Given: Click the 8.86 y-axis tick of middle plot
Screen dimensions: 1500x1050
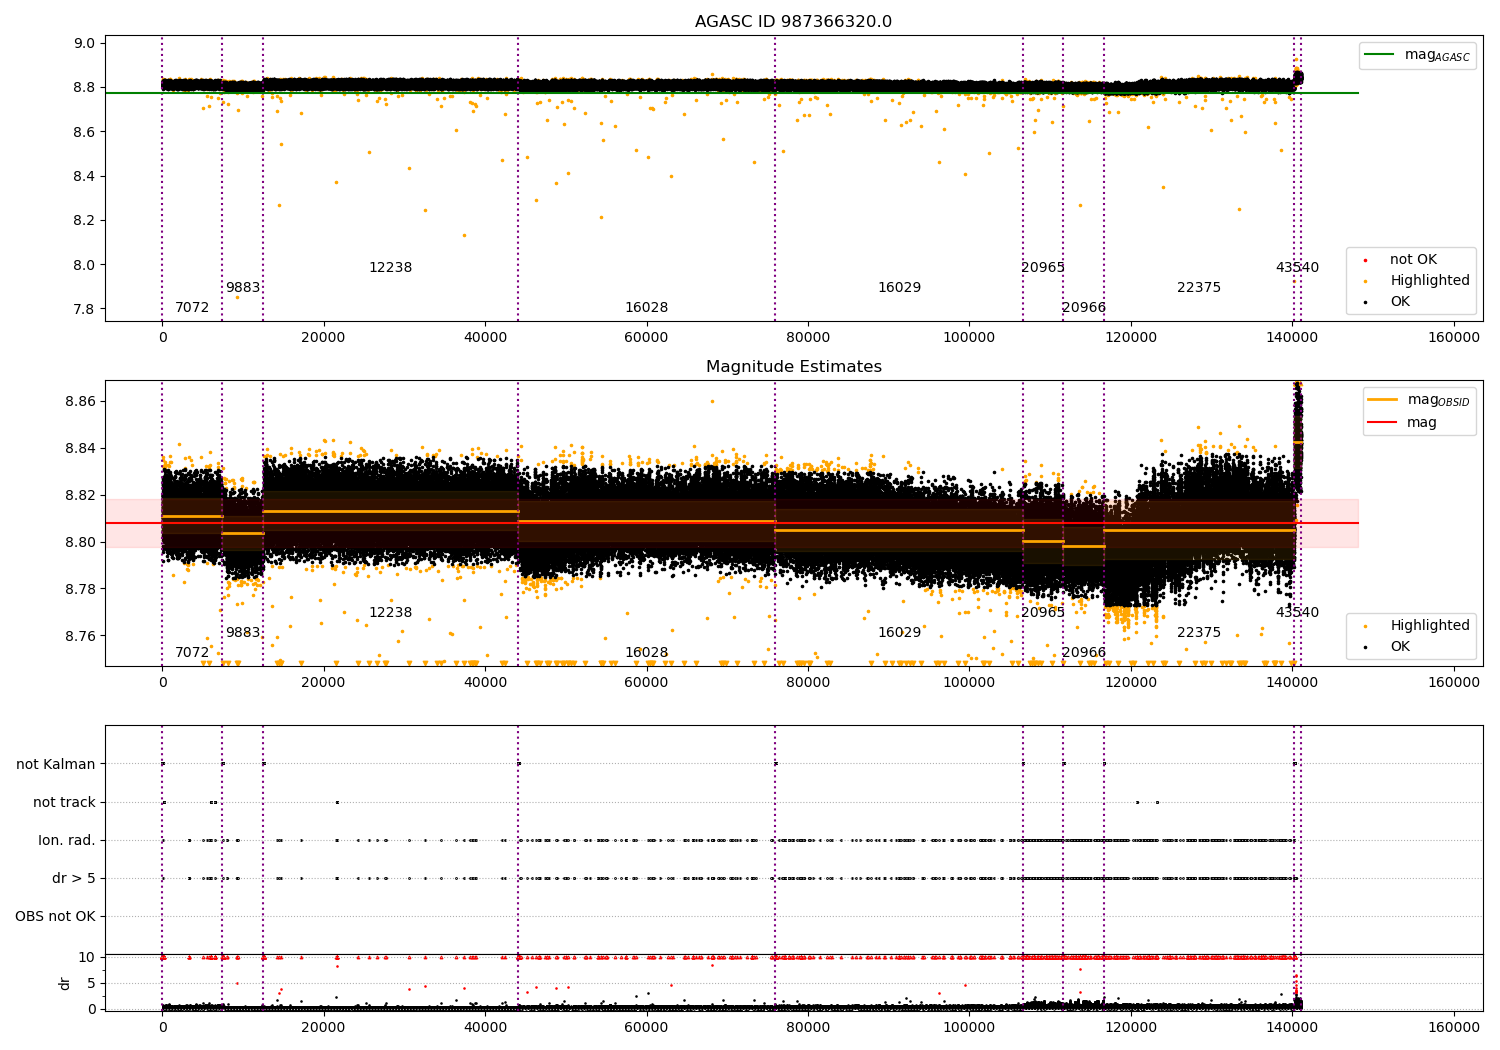Looking at the screenshot, I should click(x=80, y=402).
